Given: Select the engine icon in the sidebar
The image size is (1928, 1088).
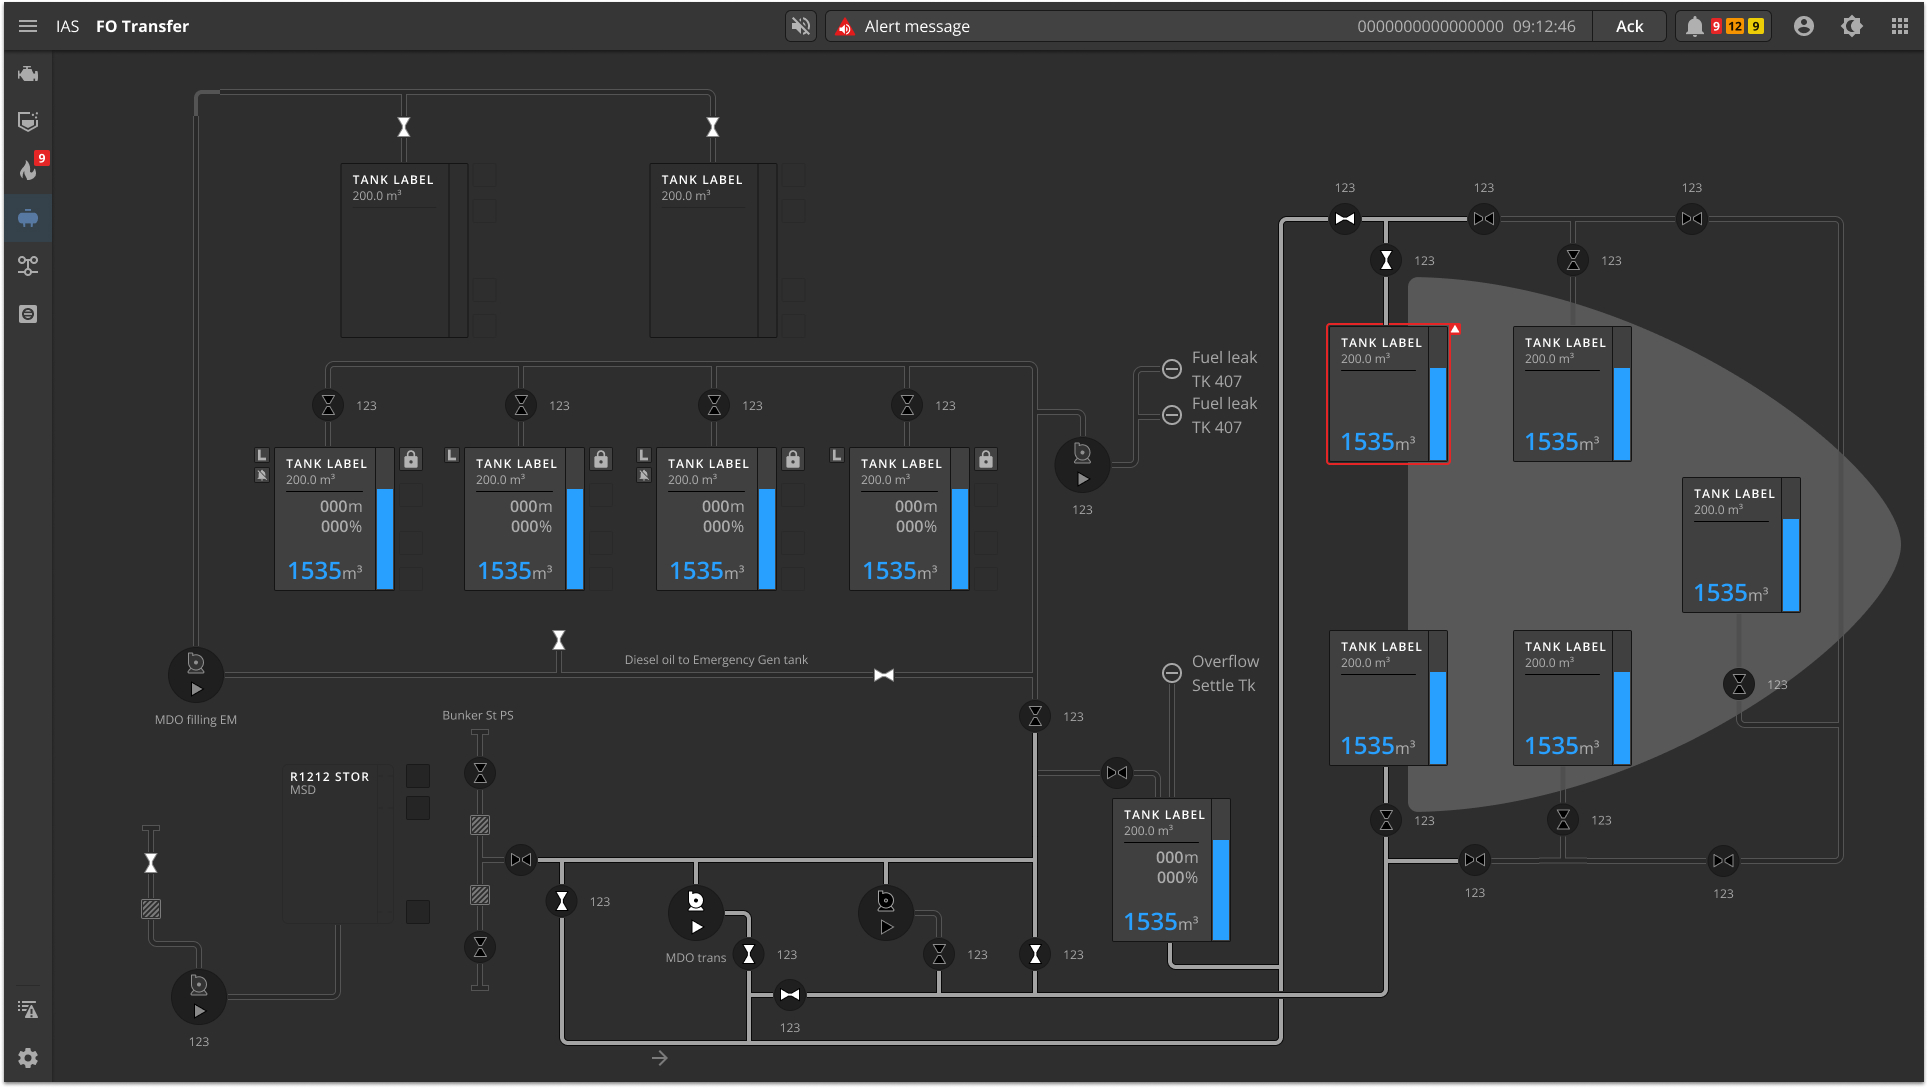Looking at the screenshot, I should pos(28,74).
